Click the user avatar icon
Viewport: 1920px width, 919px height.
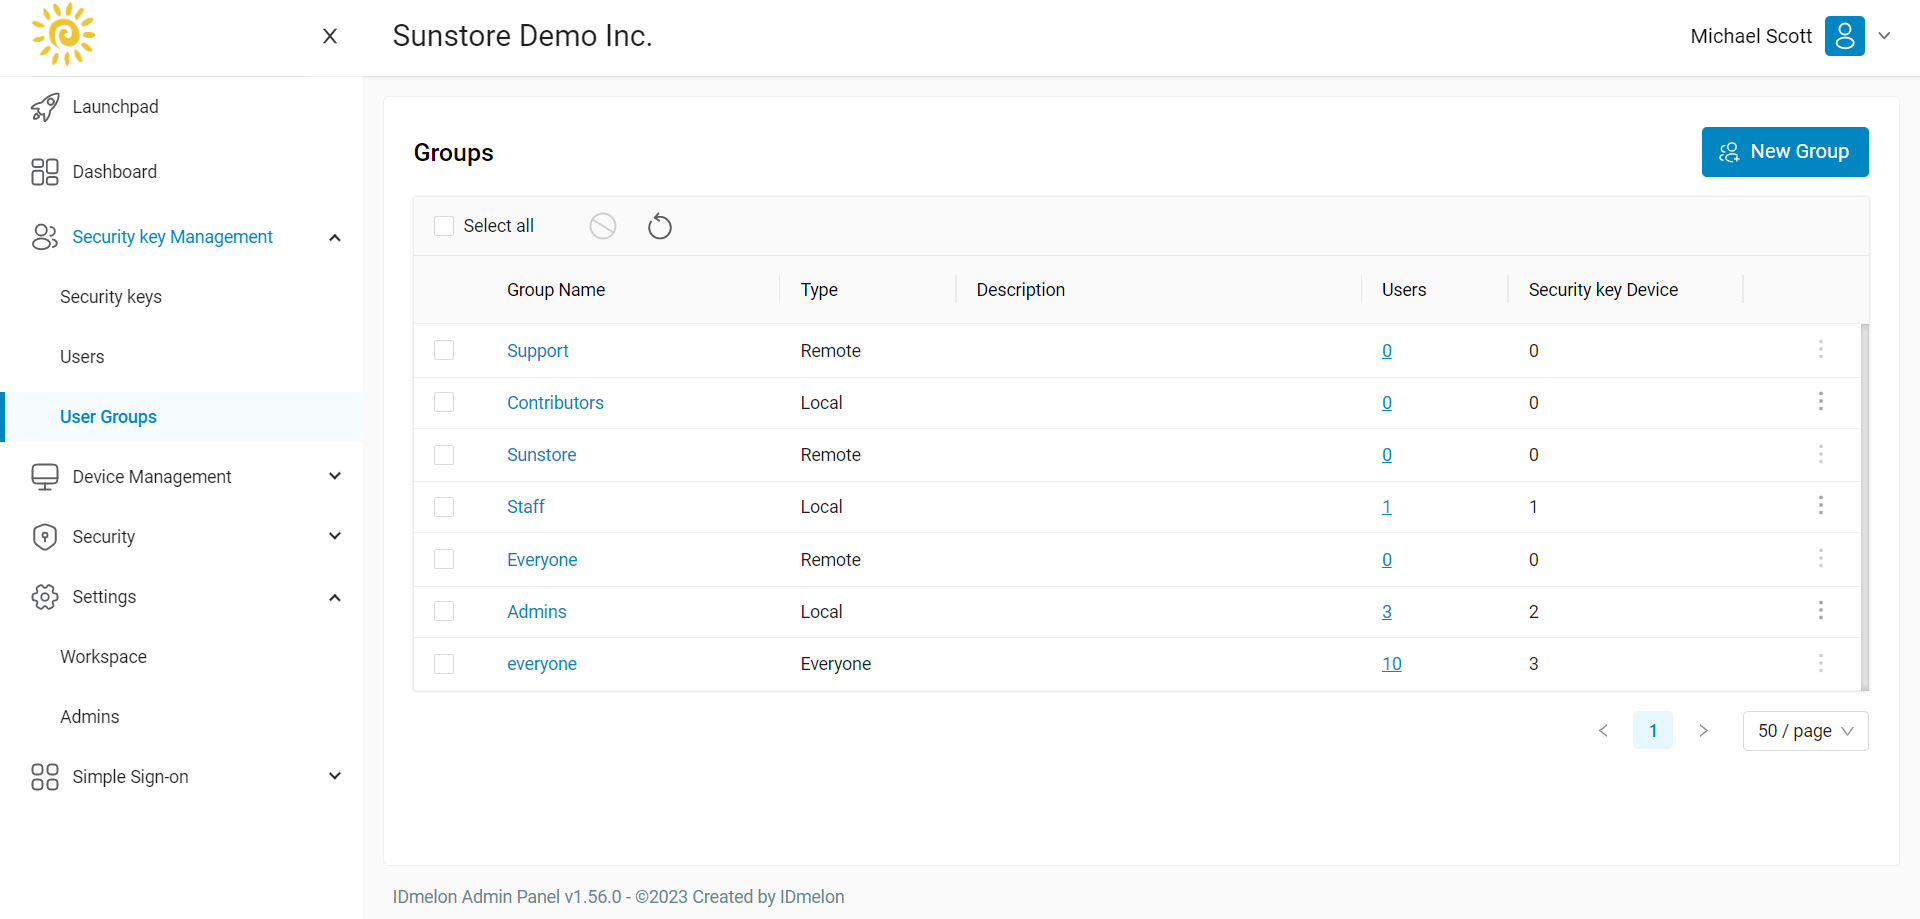(1845, 36)
